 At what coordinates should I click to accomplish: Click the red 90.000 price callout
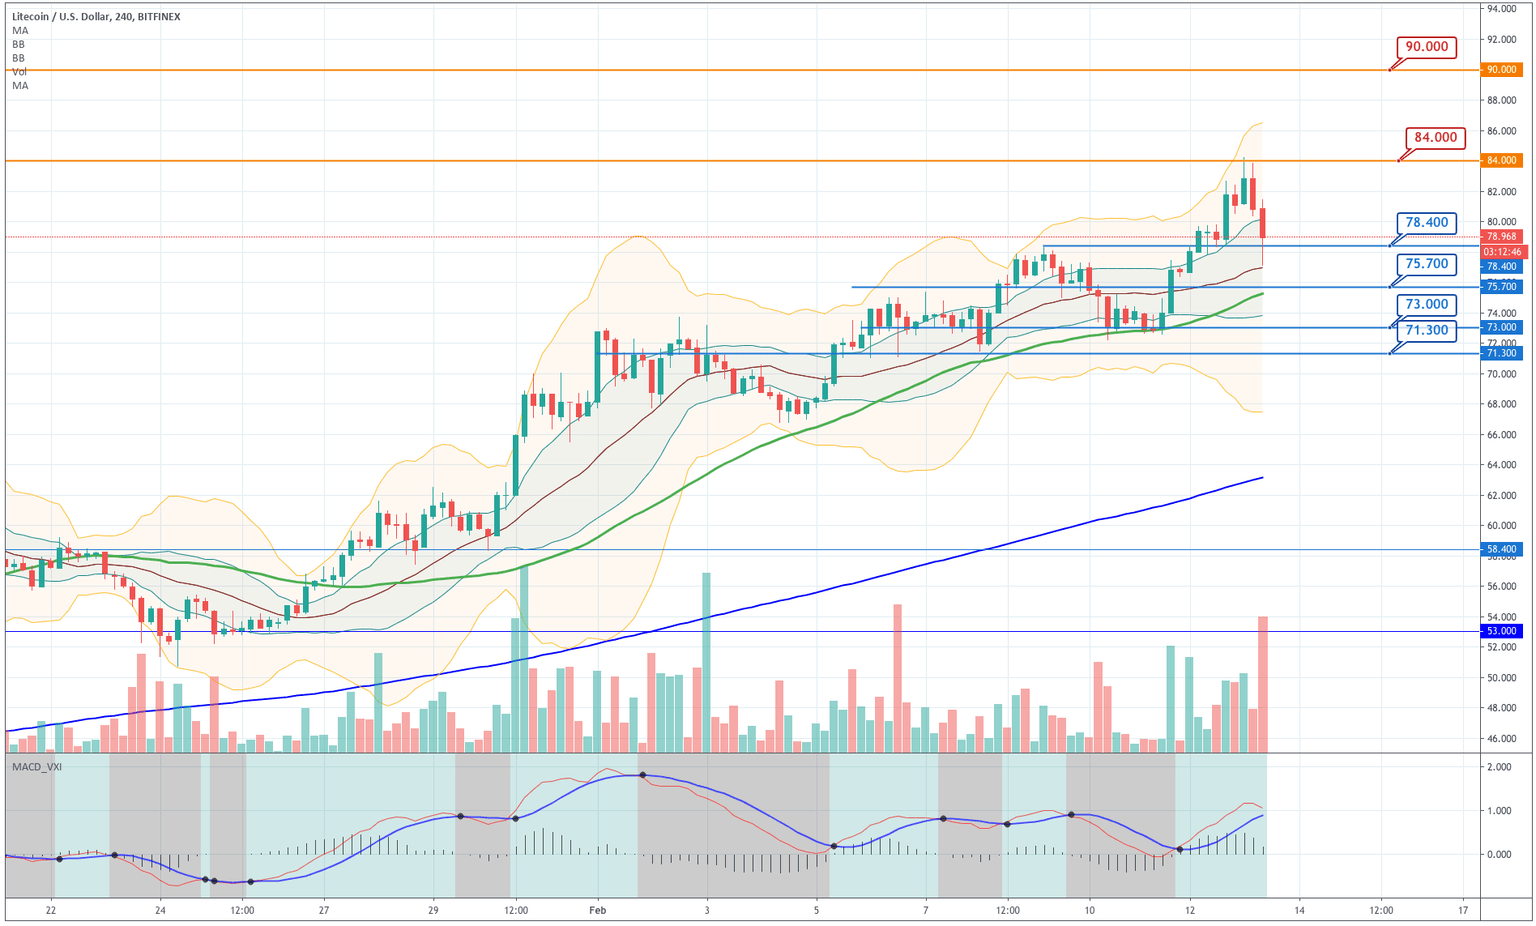[1427, 47]
